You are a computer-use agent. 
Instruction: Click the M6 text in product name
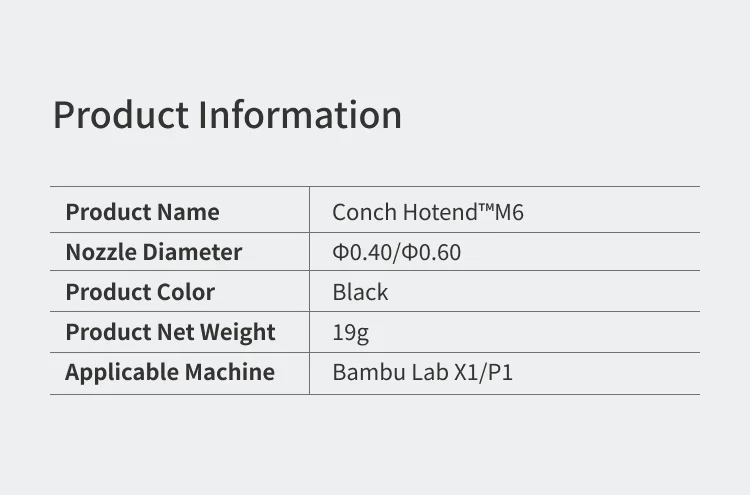coord(511,212)
